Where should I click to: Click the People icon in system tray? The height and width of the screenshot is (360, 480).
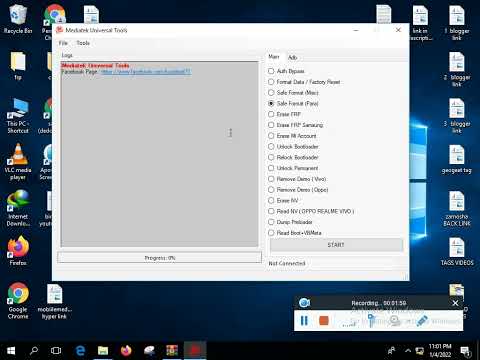[392, 351]
